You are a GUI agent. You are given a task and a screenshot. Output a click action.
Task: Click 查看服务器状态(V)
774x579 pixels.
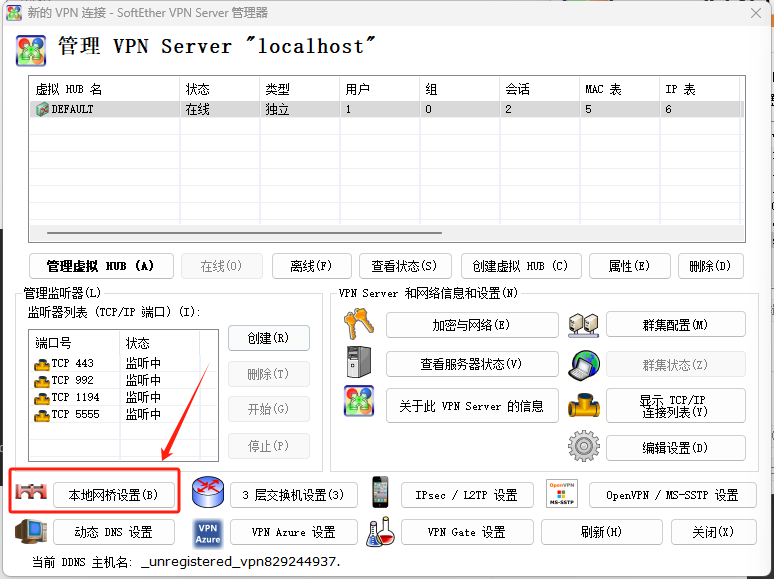(x=472, y=364)
